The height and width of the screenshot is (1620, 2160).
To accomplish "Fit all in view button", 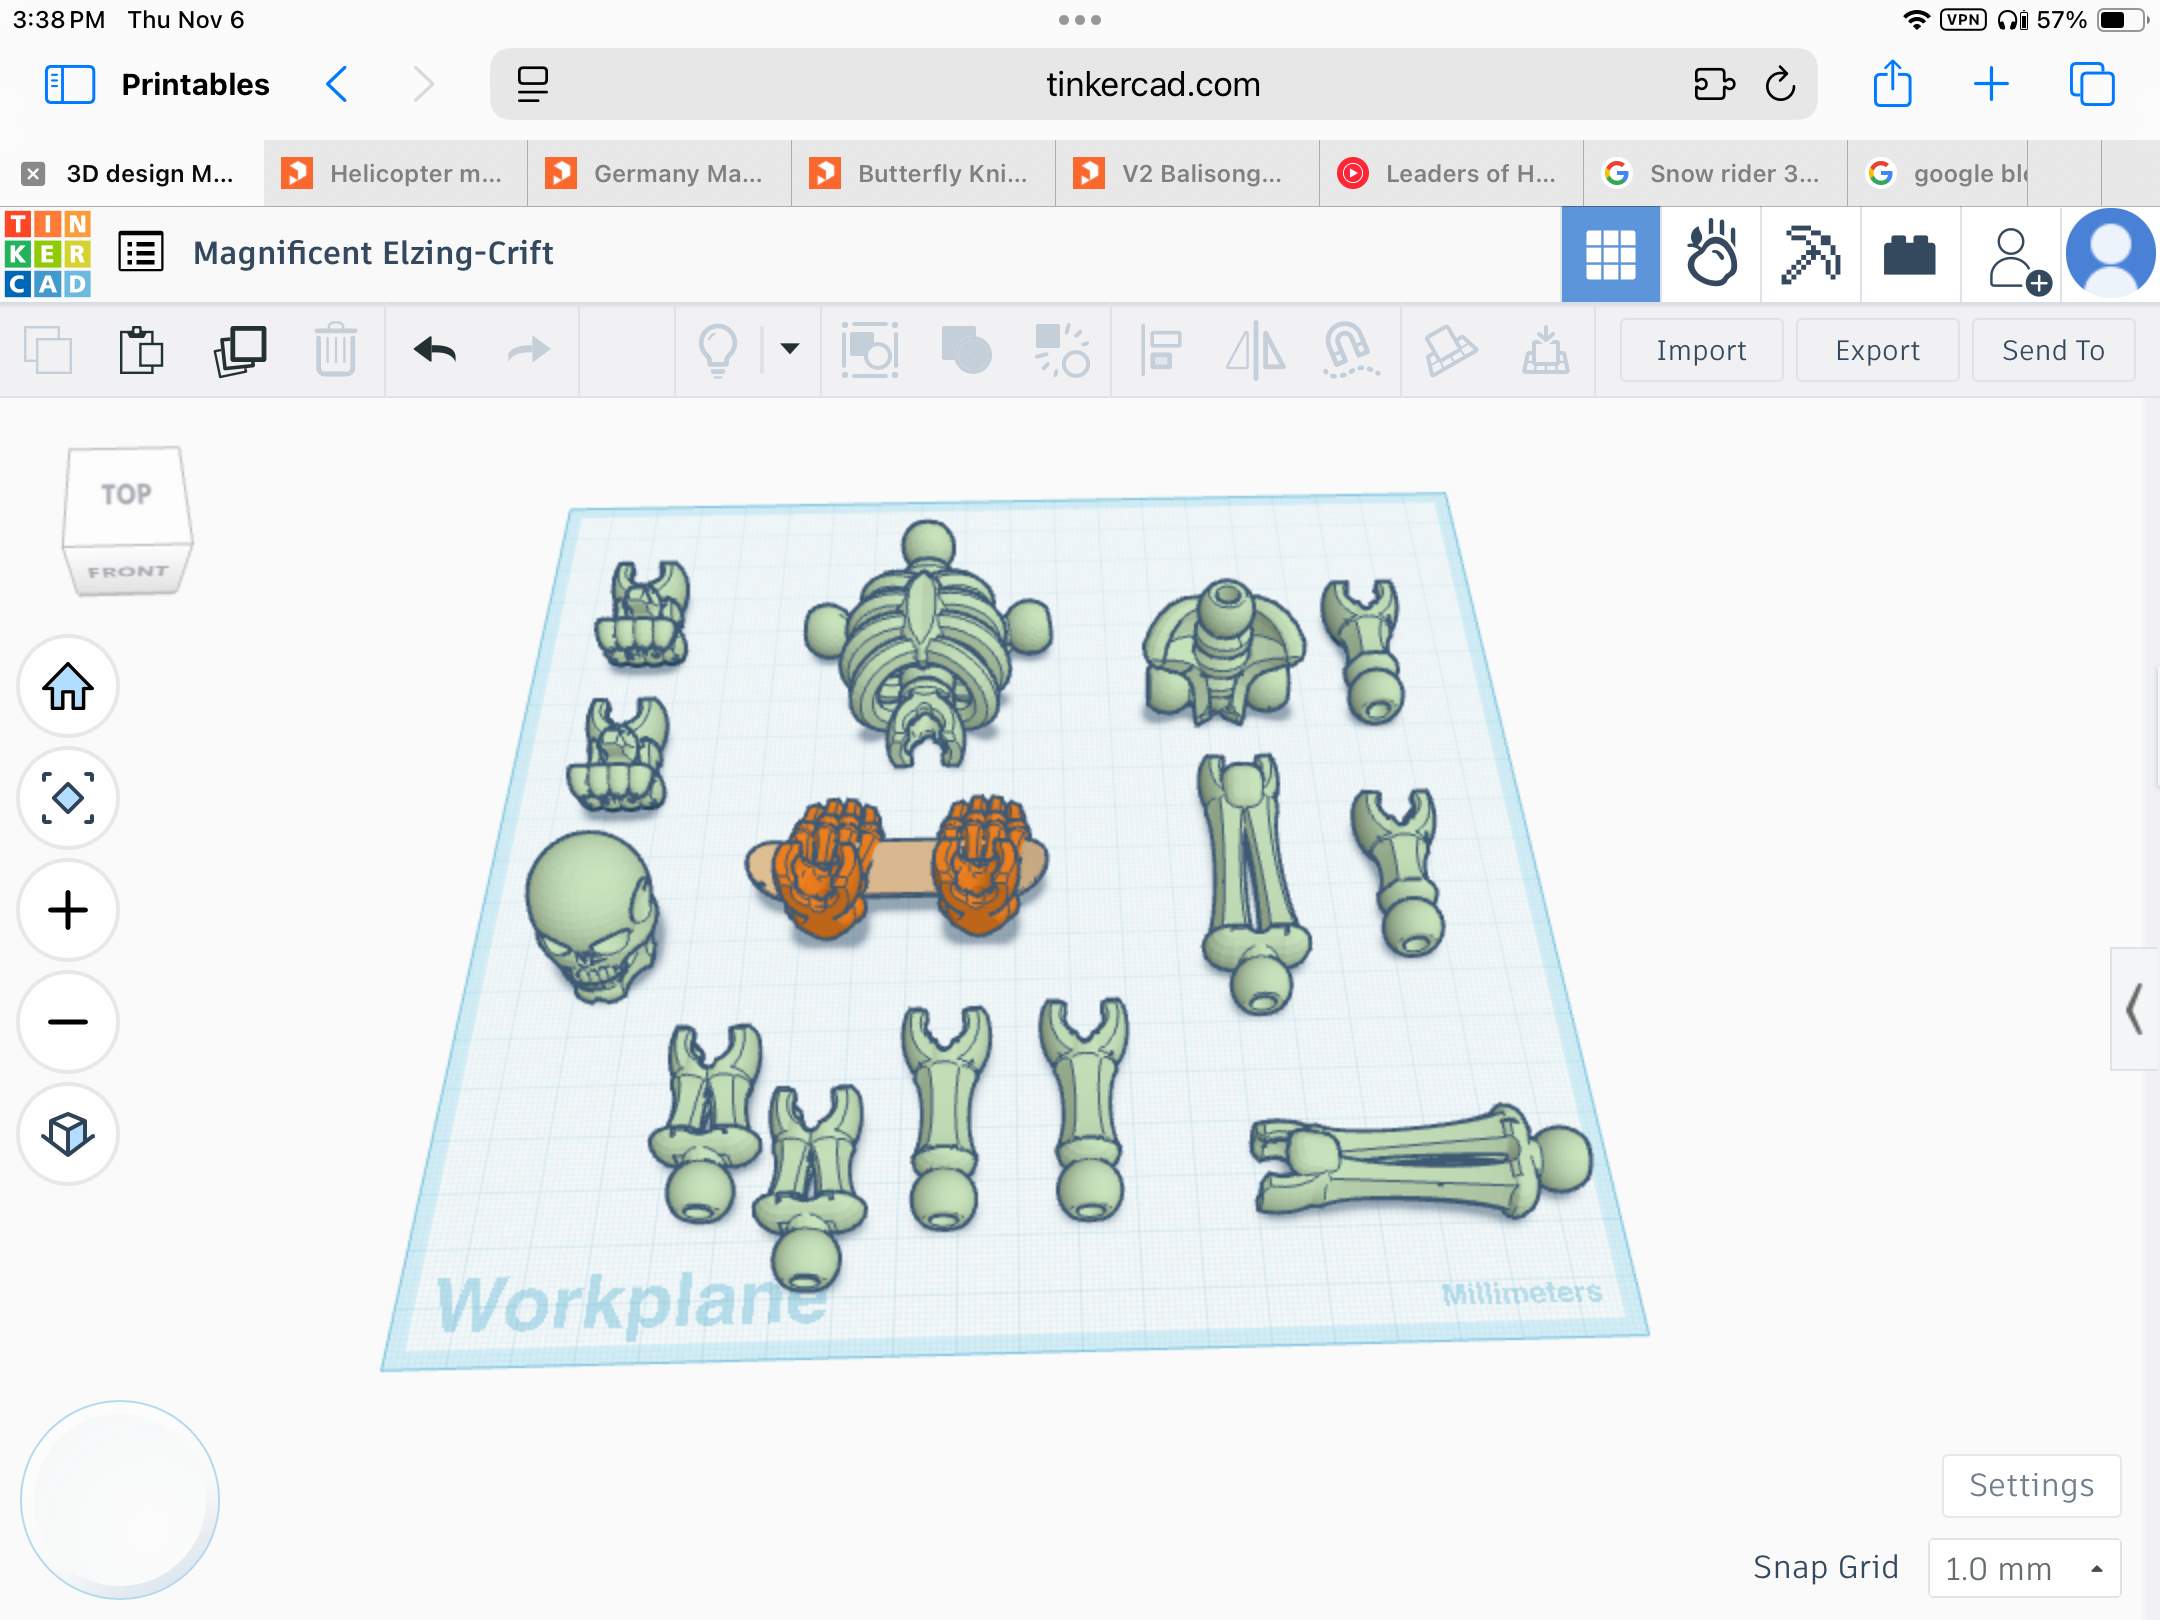I will click(x=68, y=798).
